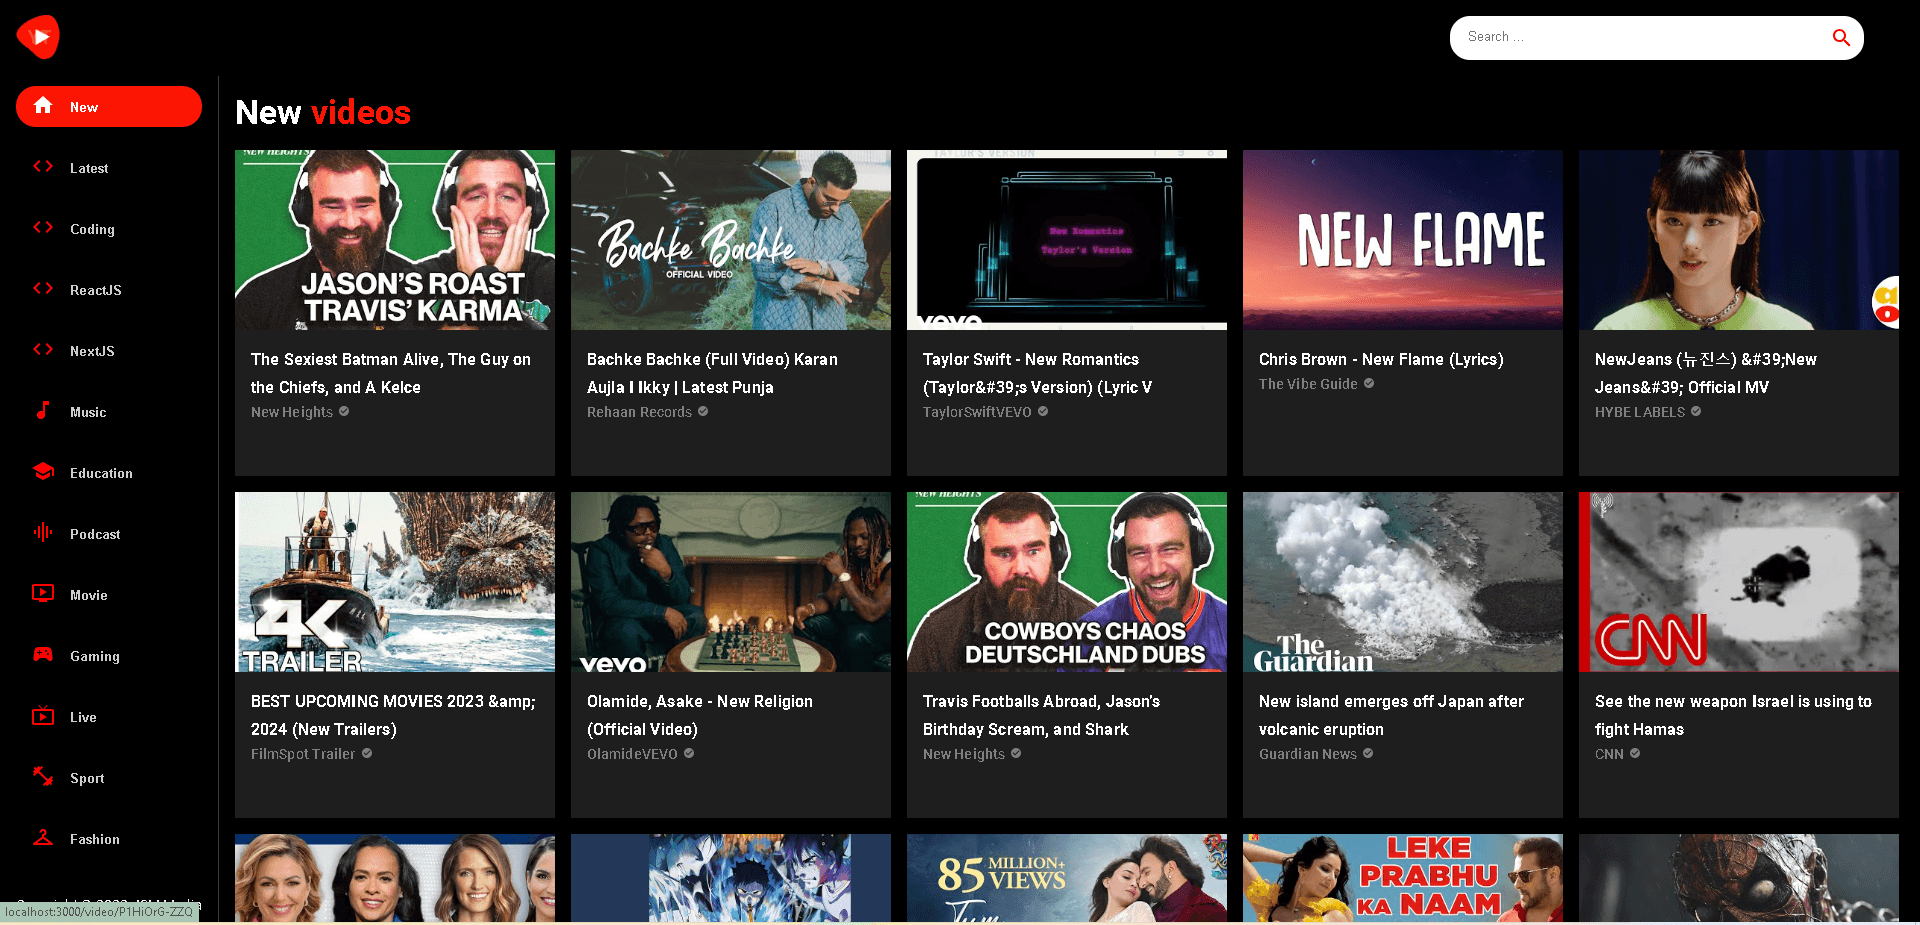Viewport: 1920px width, 925px height.
Task: Click verified badge next to Rehaan Records
Action: click(703, 411)
